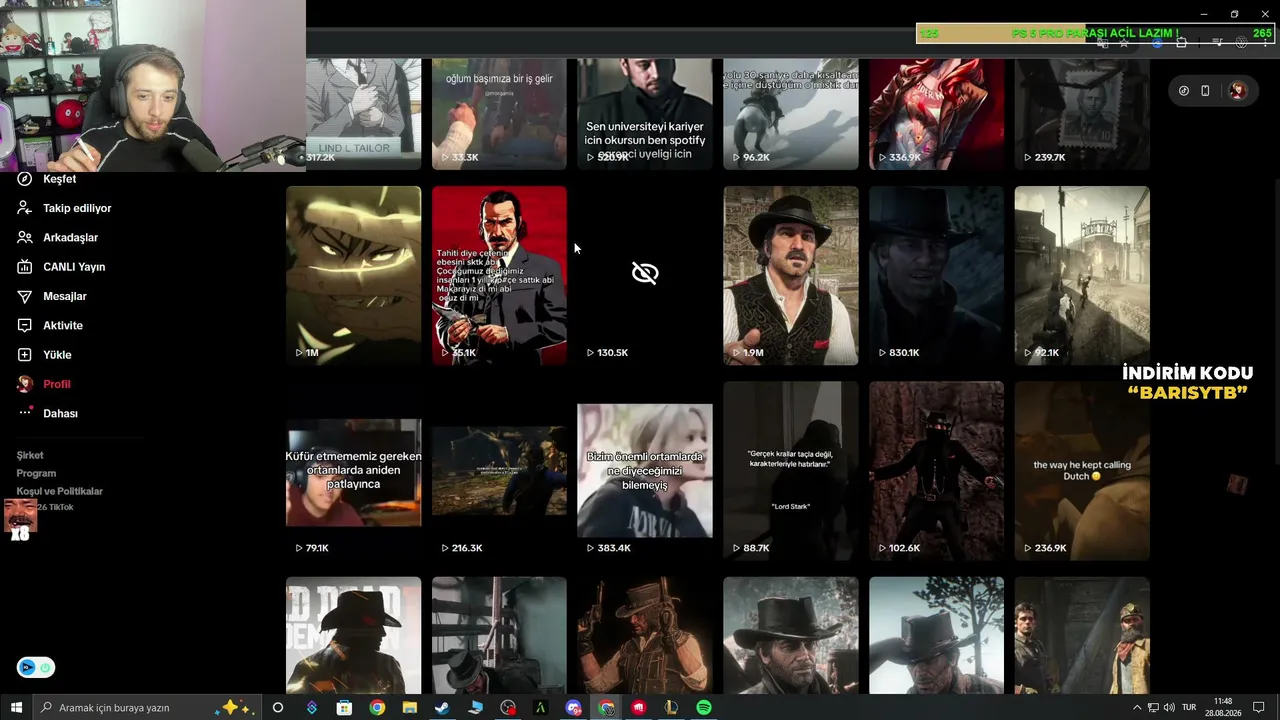Open the clock showing 11:48

coord(1223,708)
